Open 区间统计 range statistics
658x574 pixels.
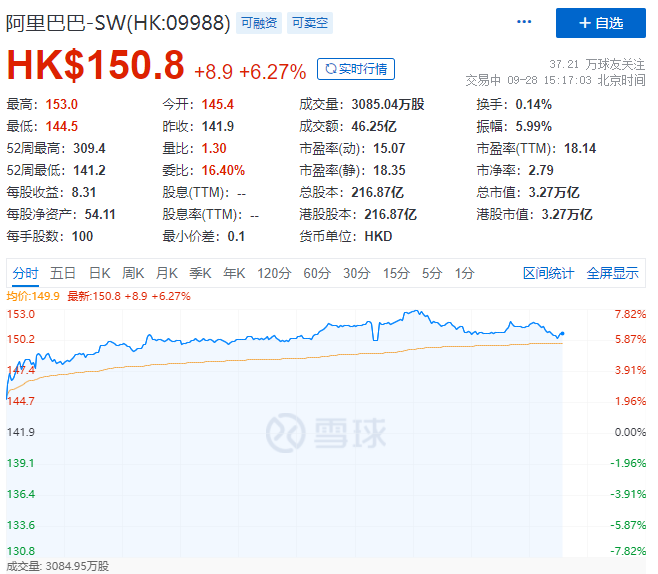(549, 273)
